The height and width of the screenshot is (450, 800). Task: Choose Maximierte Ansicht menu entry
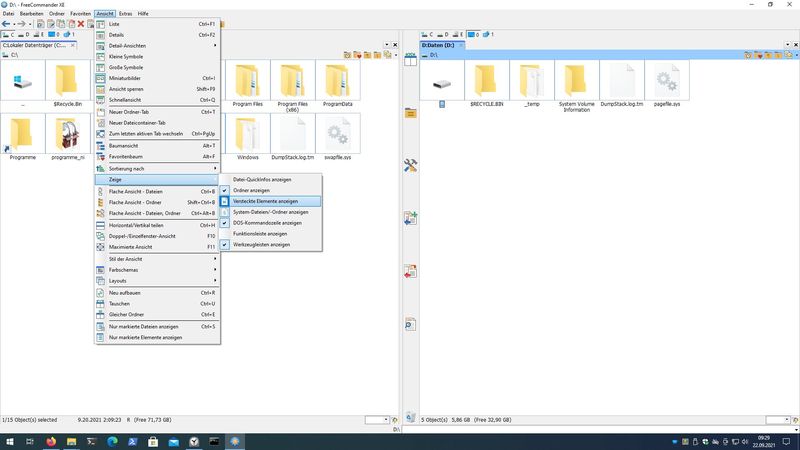click(157, 247)
